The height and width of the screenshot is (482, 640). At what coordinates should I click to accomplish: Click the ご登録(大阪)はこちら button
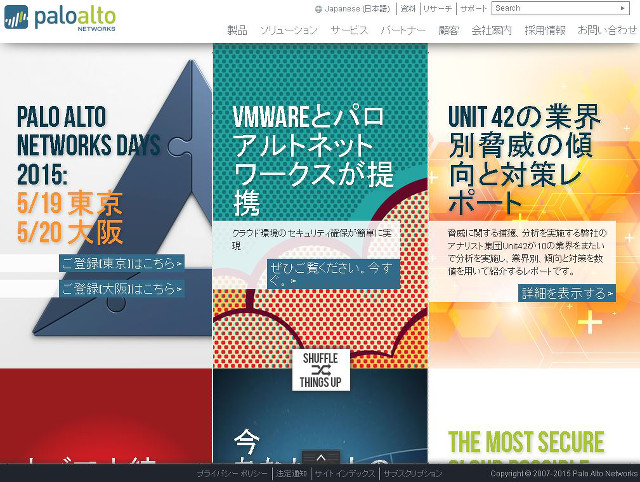(122, 289)
